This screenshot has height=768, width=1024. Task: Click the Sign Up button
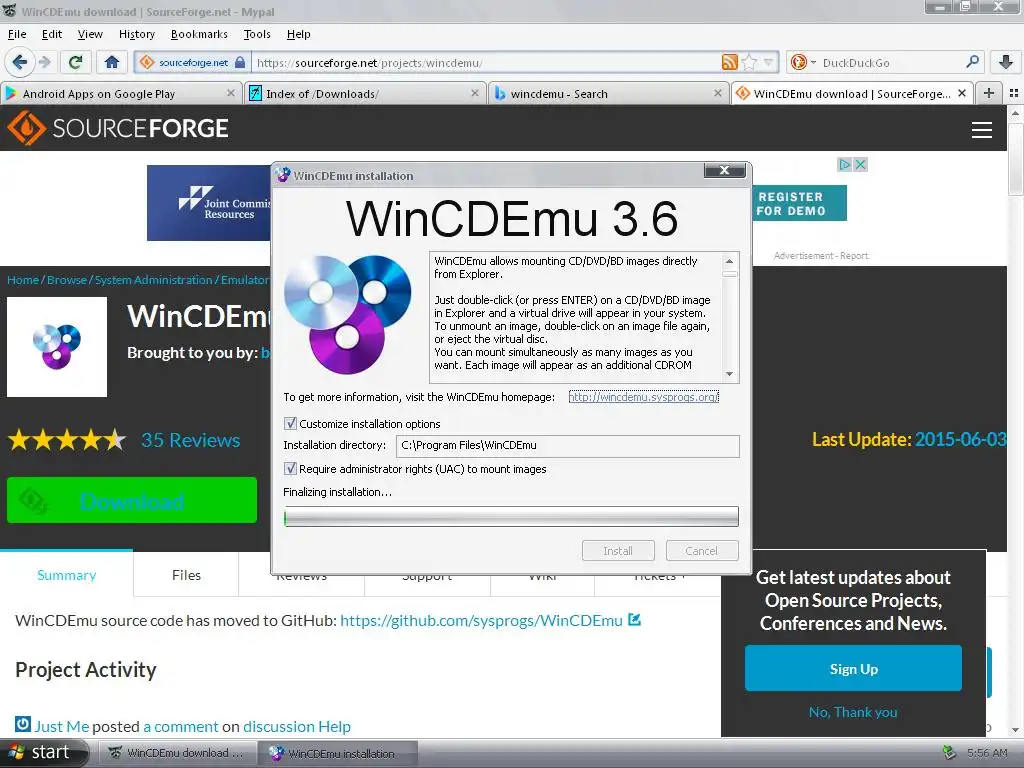point(853,668)
